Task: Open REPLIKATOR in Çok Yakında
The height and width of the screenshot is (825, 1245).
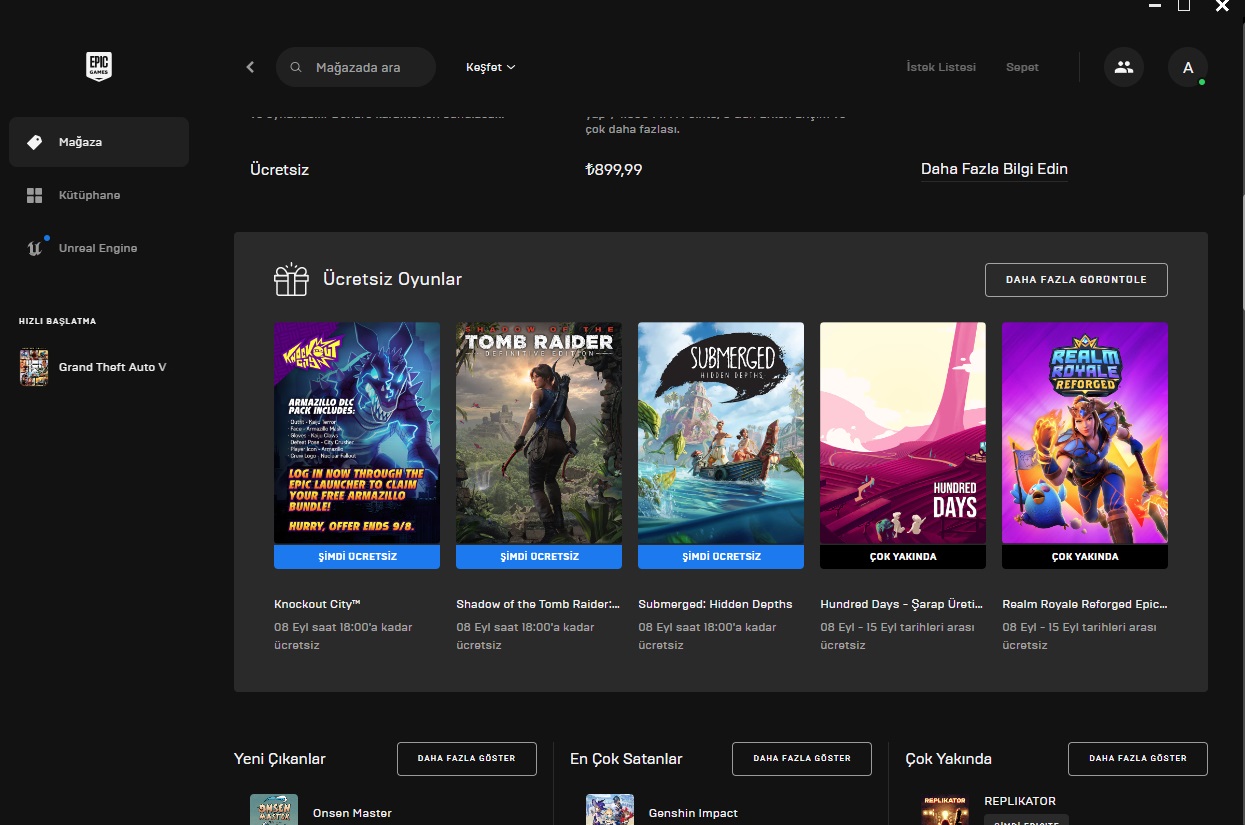Action: 1020,801
